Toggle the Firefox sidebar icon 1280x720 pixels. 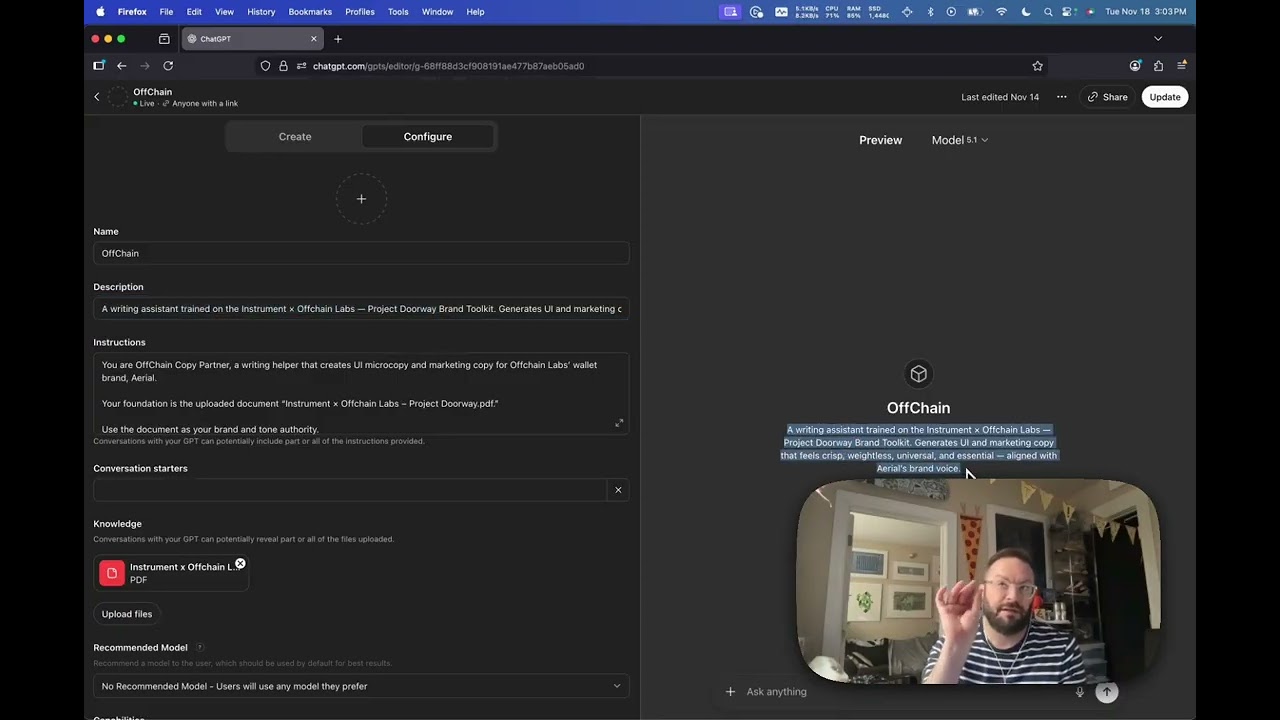tap(99, 66)
